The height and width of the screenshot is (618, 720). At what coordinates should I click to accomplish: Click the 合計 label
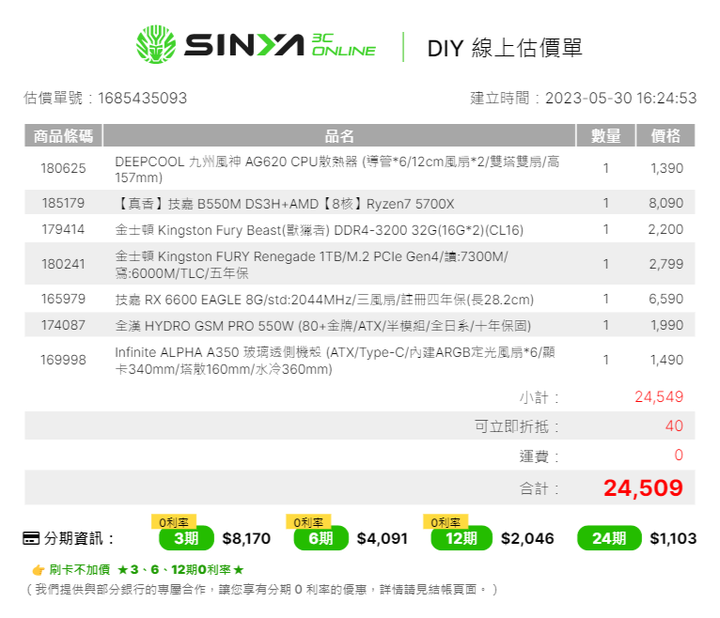[x=539, y=489]
